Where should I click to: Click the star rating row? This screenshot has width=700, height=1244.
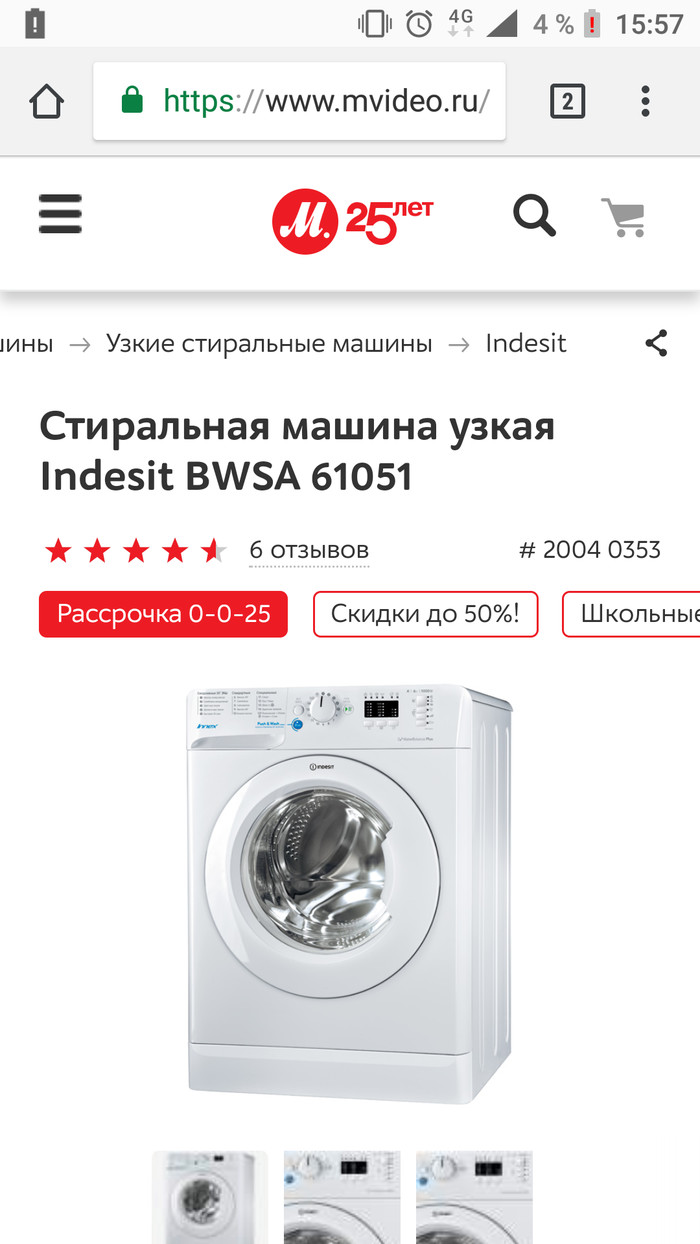point(136,550)
